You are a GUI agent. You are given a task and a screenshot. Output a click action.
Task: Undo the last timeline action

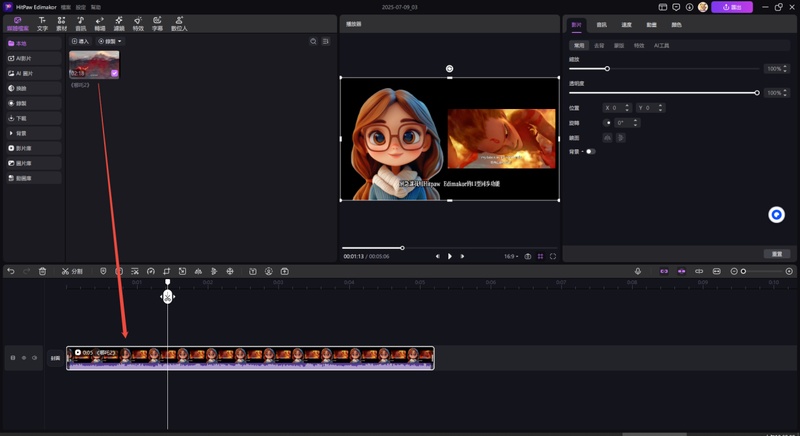pyautogui.click(x=11, y=271)
